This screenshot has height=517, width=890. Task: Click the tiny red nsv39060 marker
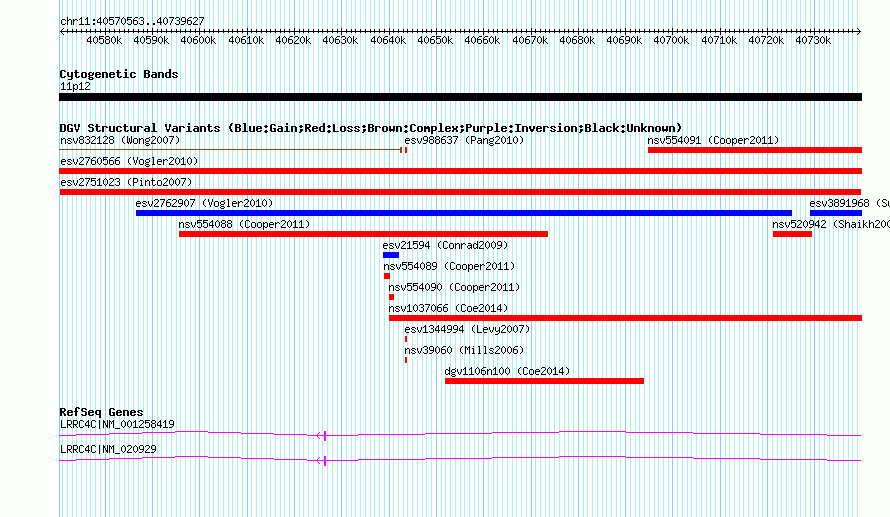(406, 360)
